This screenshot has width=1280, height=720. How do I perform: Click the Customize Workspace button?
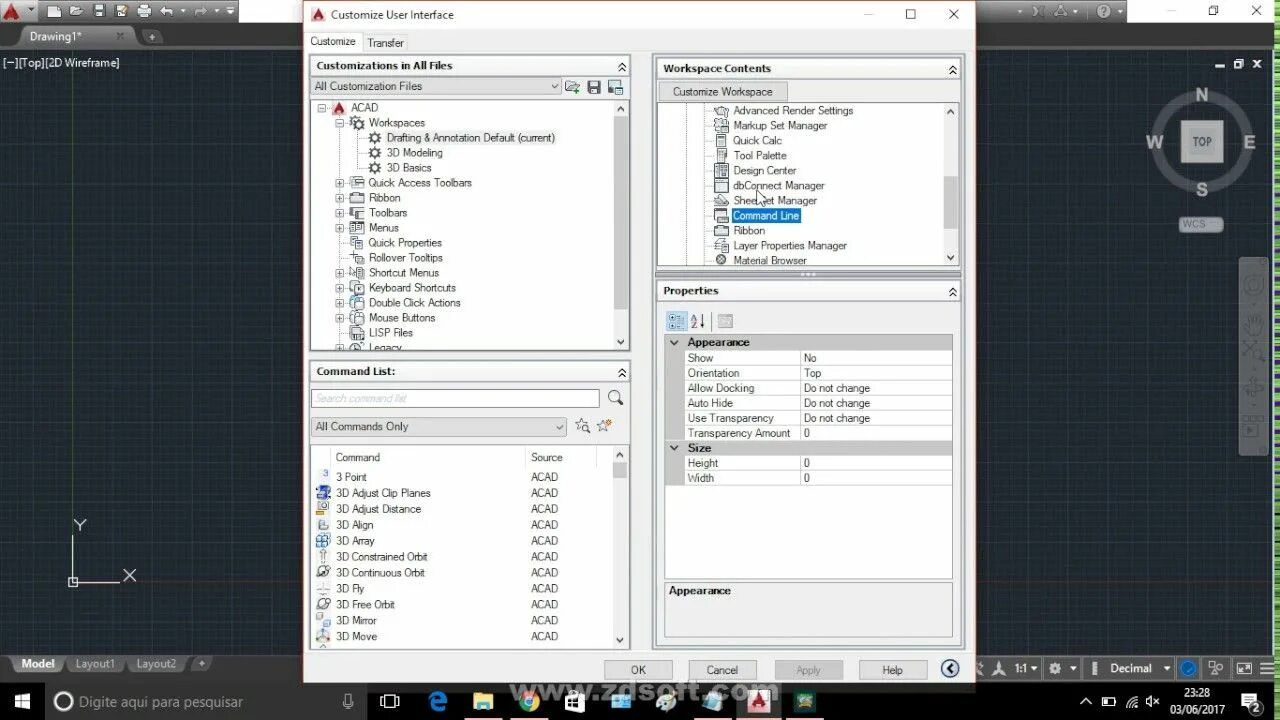723,91
